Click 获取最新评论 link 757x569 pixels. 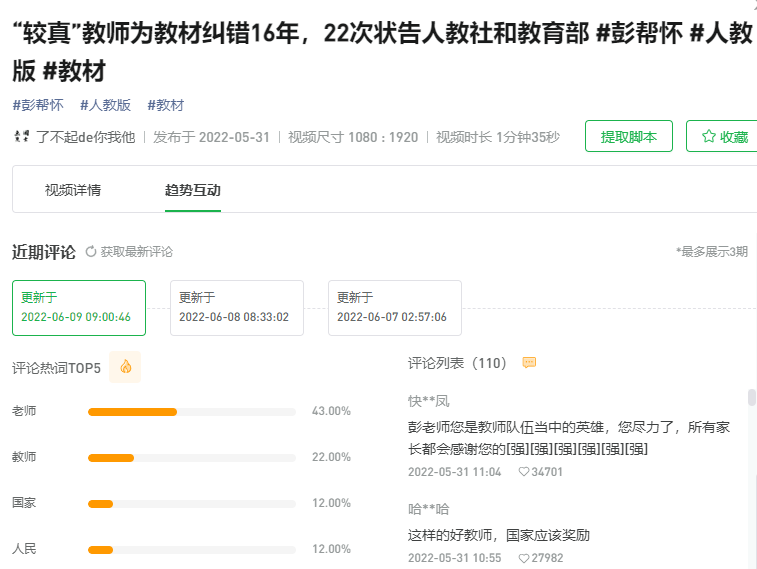(137, 251)
